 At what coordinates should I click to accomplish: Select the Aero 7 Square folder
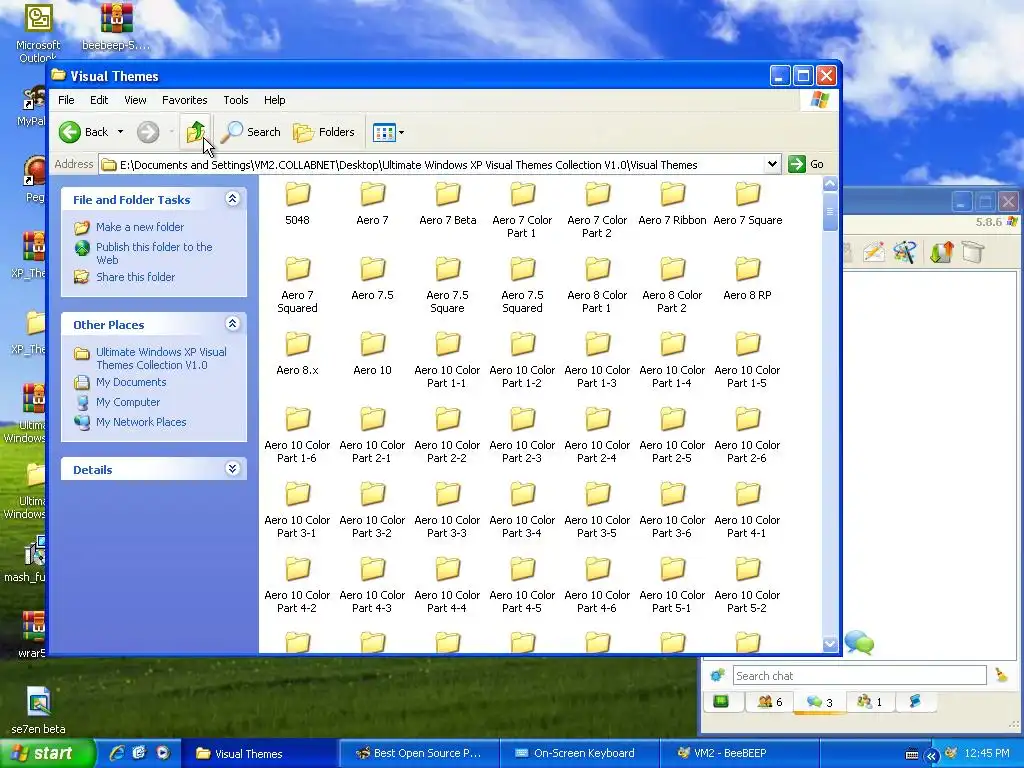coord(747,204)
